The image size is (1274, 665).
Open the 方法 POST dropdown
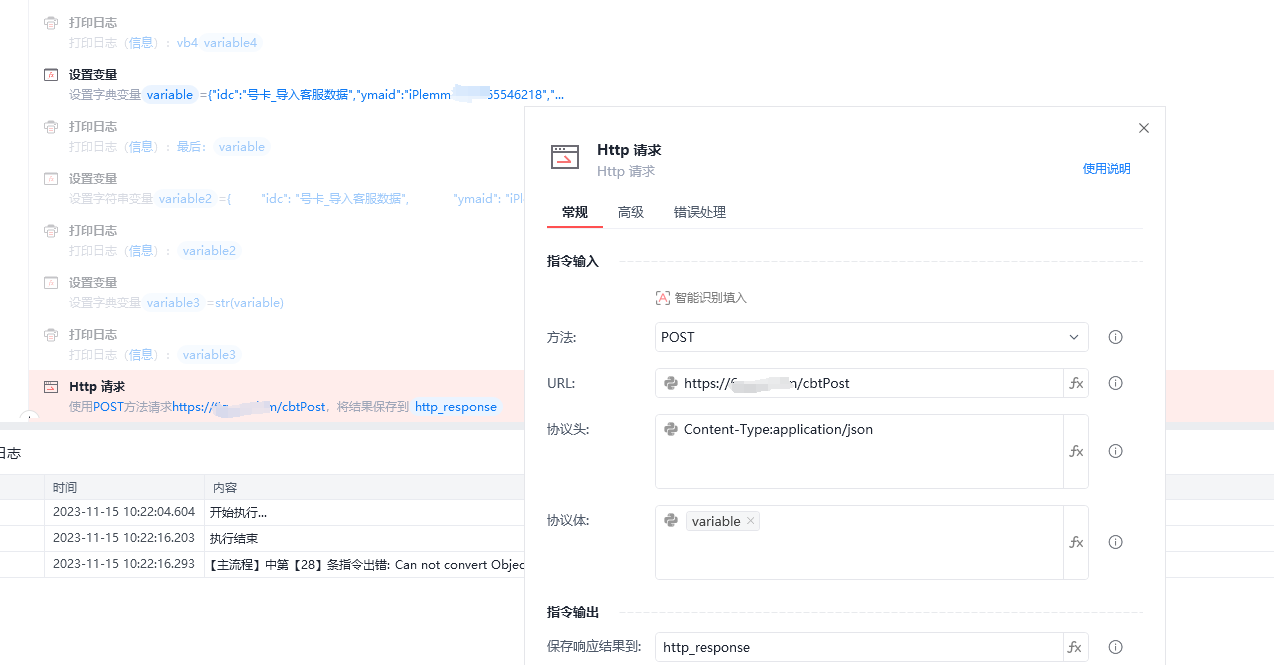pos(871,337)
